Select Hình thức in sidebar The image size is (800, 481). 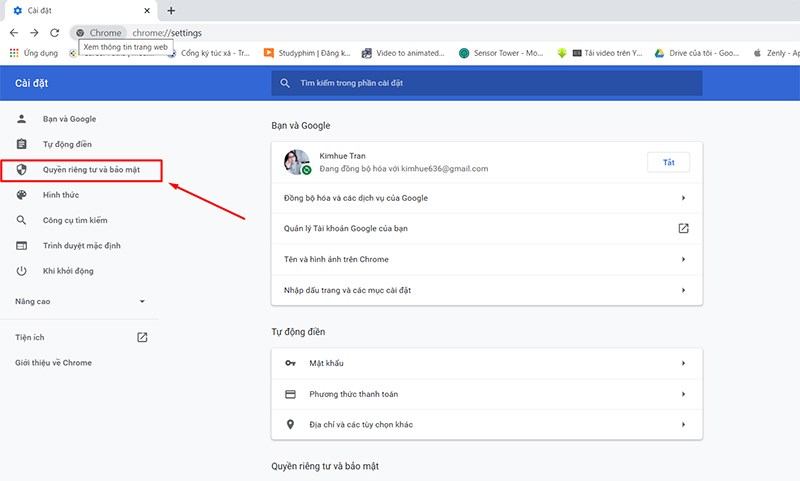pos(60,195)
